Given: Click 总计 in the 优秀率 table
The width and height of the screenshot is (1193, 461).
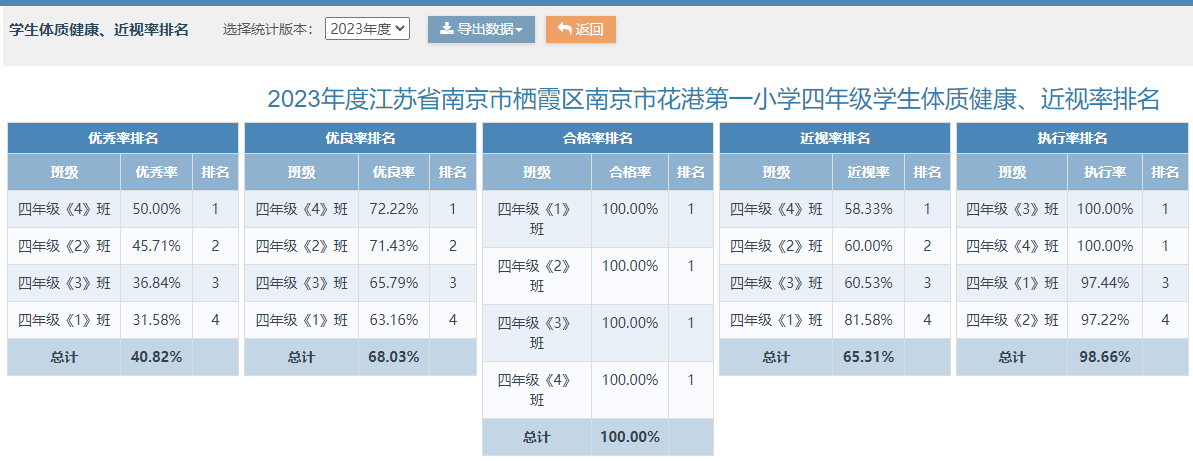Looking at the screenshot, I should pos(64,357).
